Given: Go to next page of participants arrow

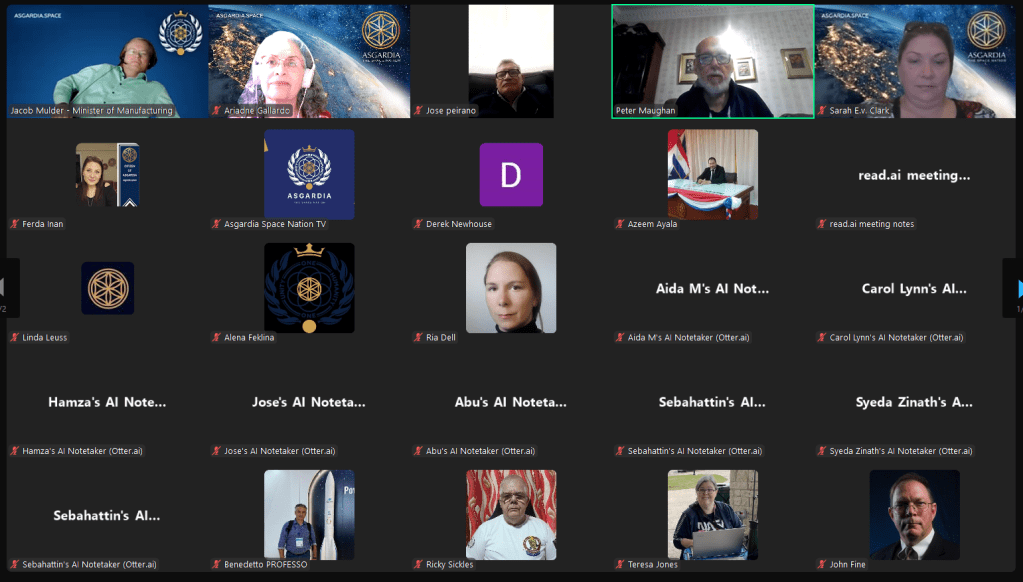Looking at the screenshot, I should [x=1014, y=288].
